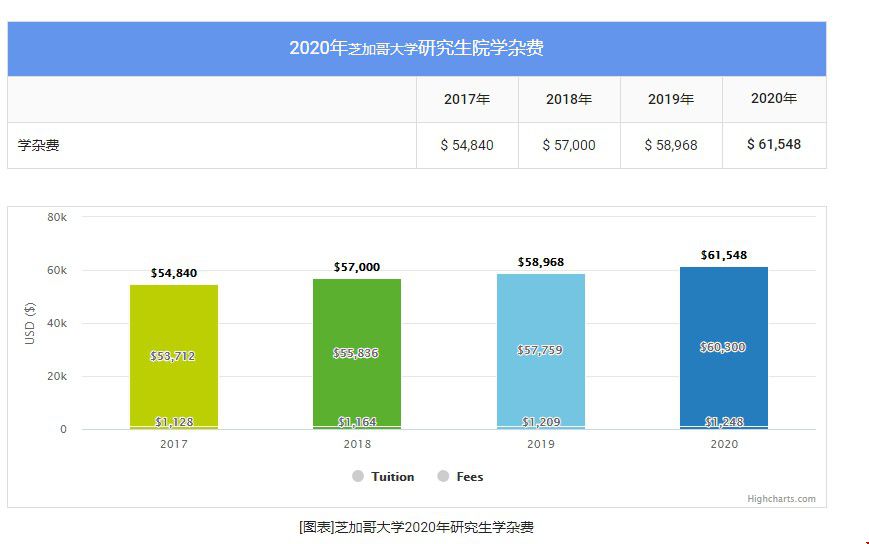Click the Tuition legend circle marker

click(x=358, y=476)
